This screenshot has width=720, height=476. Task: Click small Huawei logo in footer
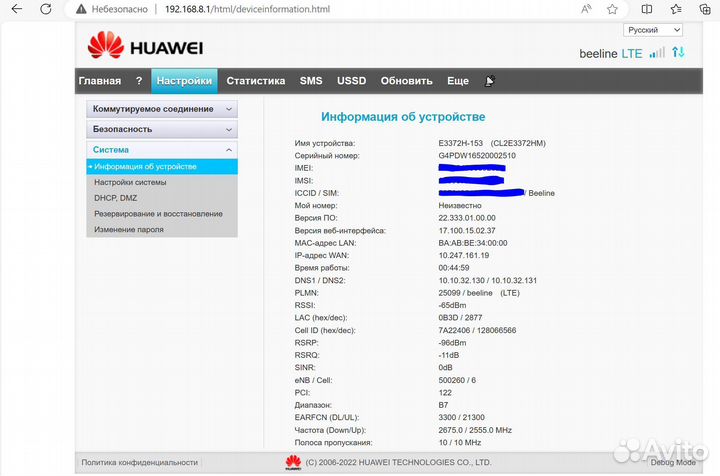[x=293, y=462]
